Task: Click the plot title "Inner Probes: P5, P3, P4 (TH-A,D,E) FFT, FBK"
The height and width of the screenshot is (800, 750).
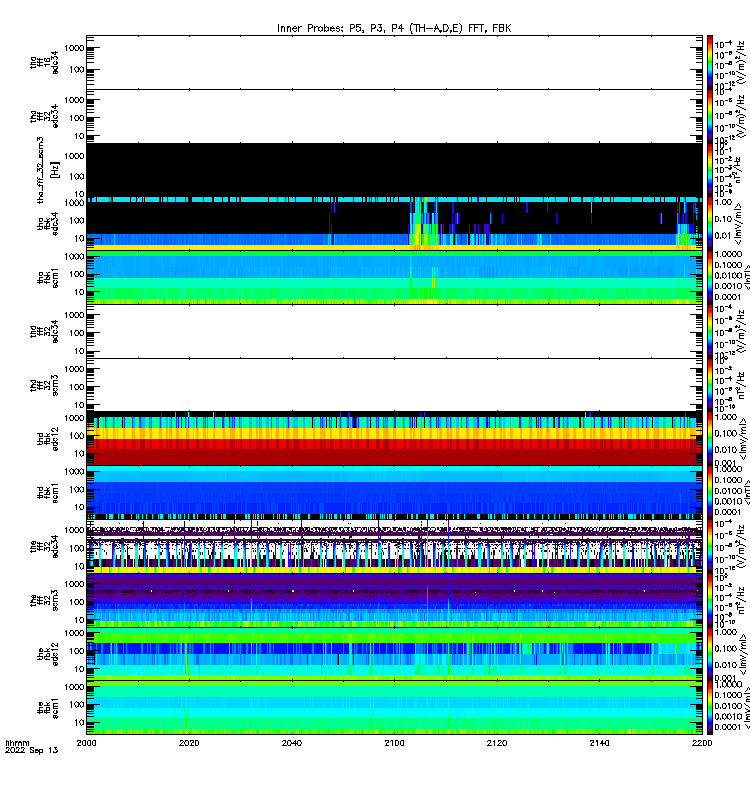Action: click(394, 28)
